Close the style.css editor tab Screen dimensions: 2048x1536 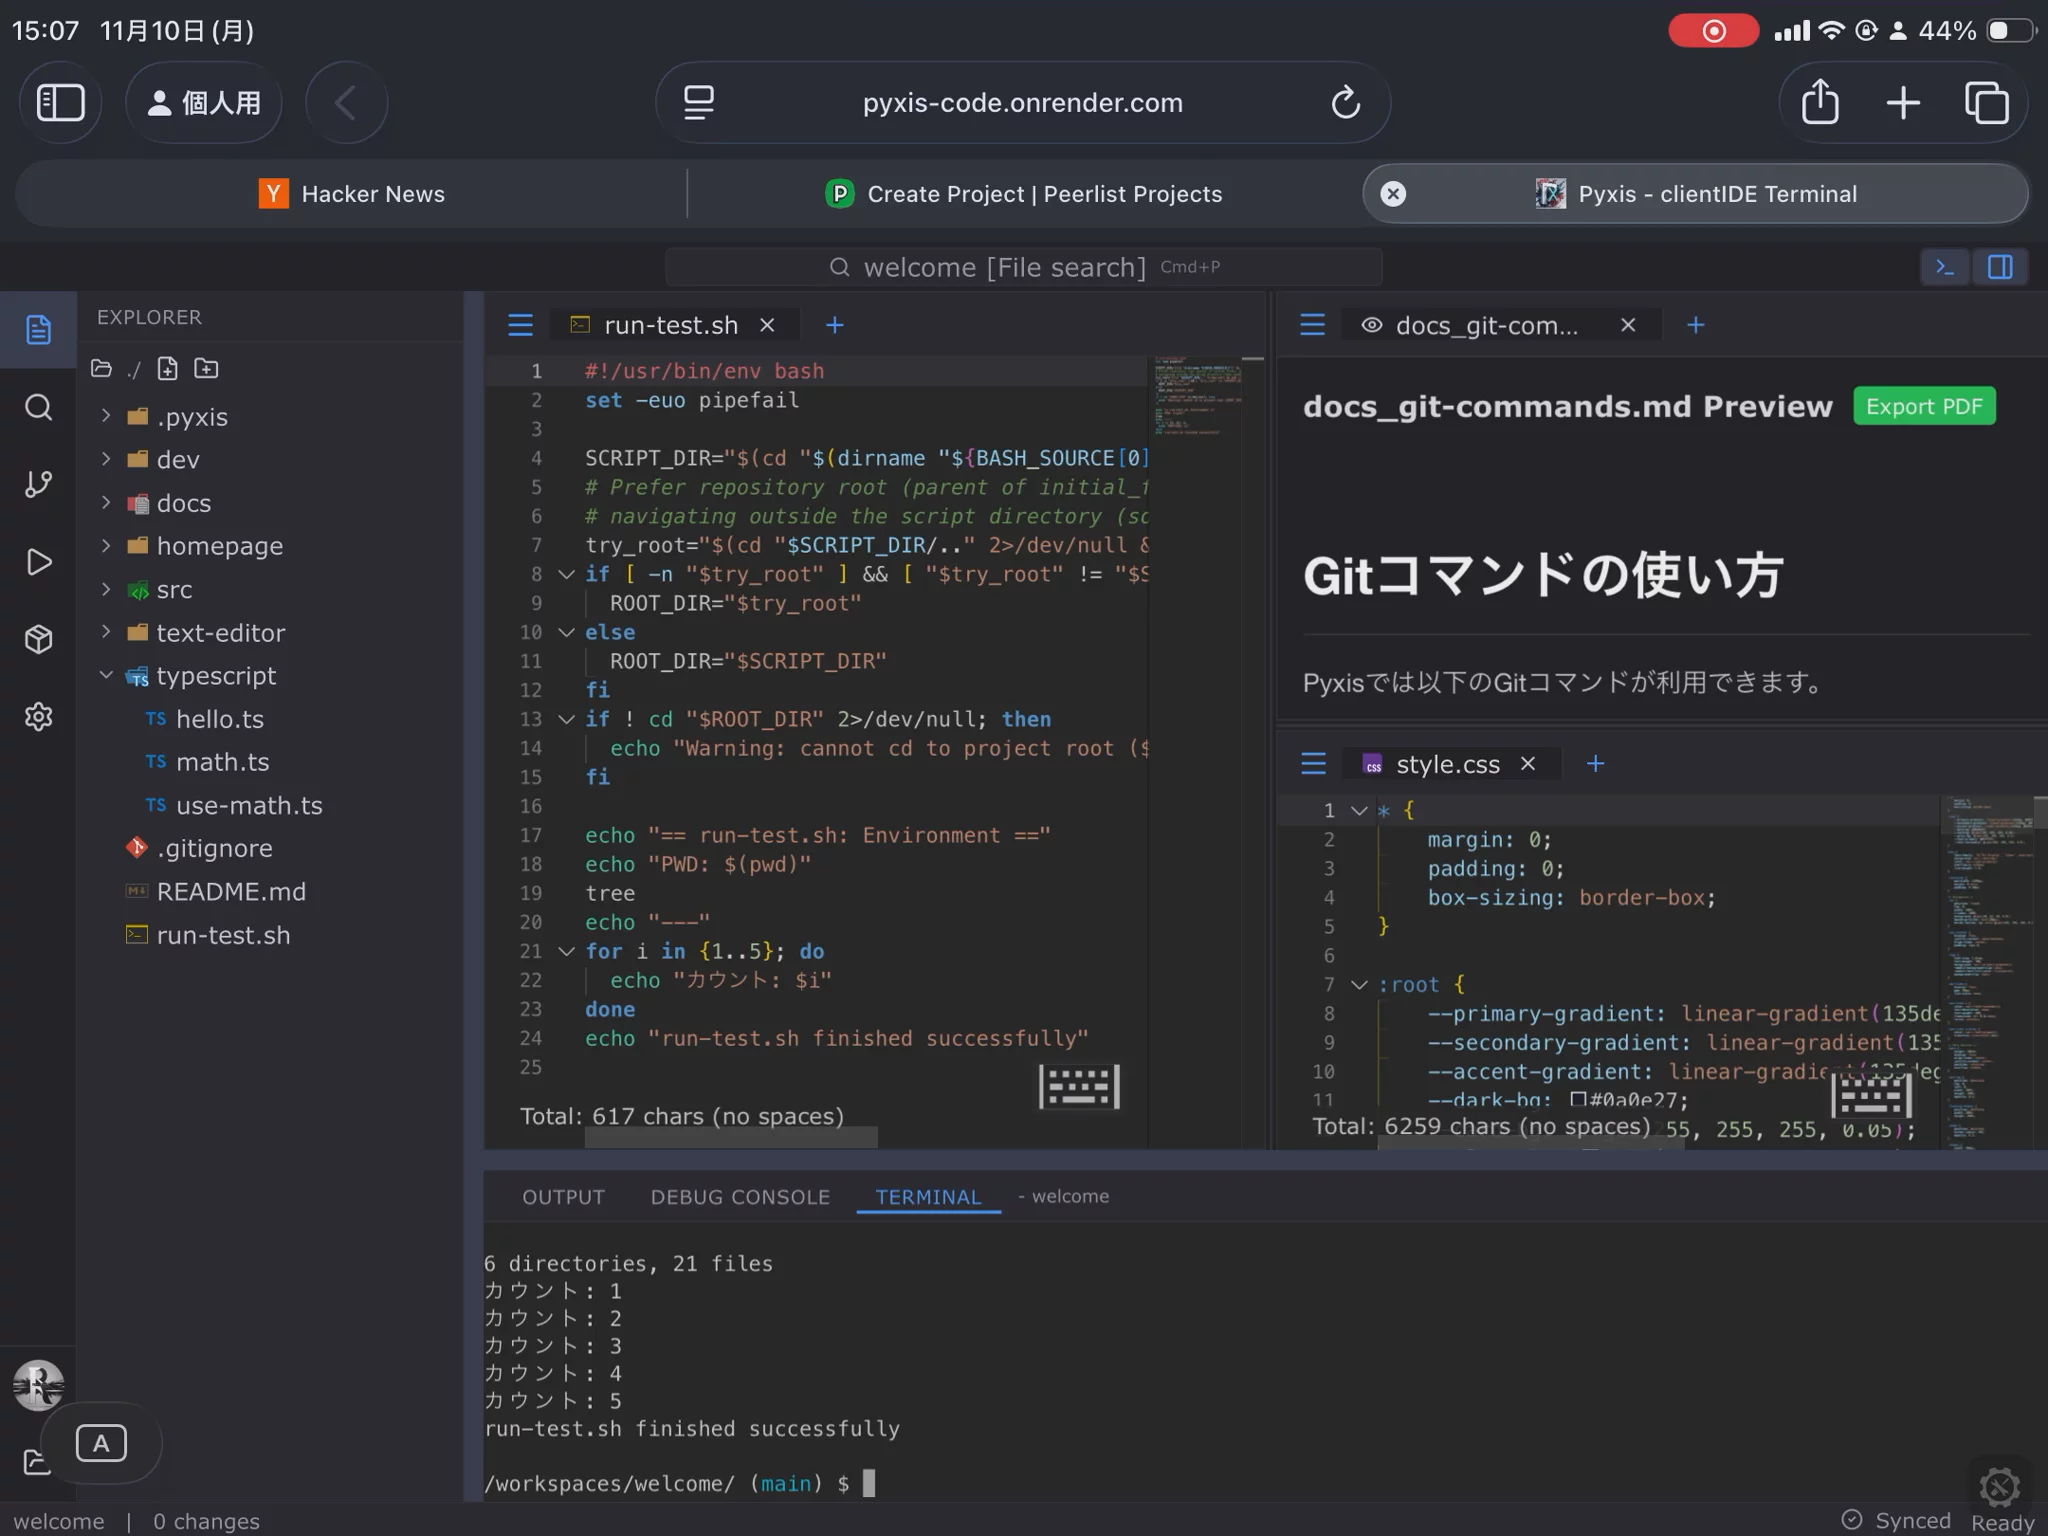pyautogui.click(x=1528, y=764)
